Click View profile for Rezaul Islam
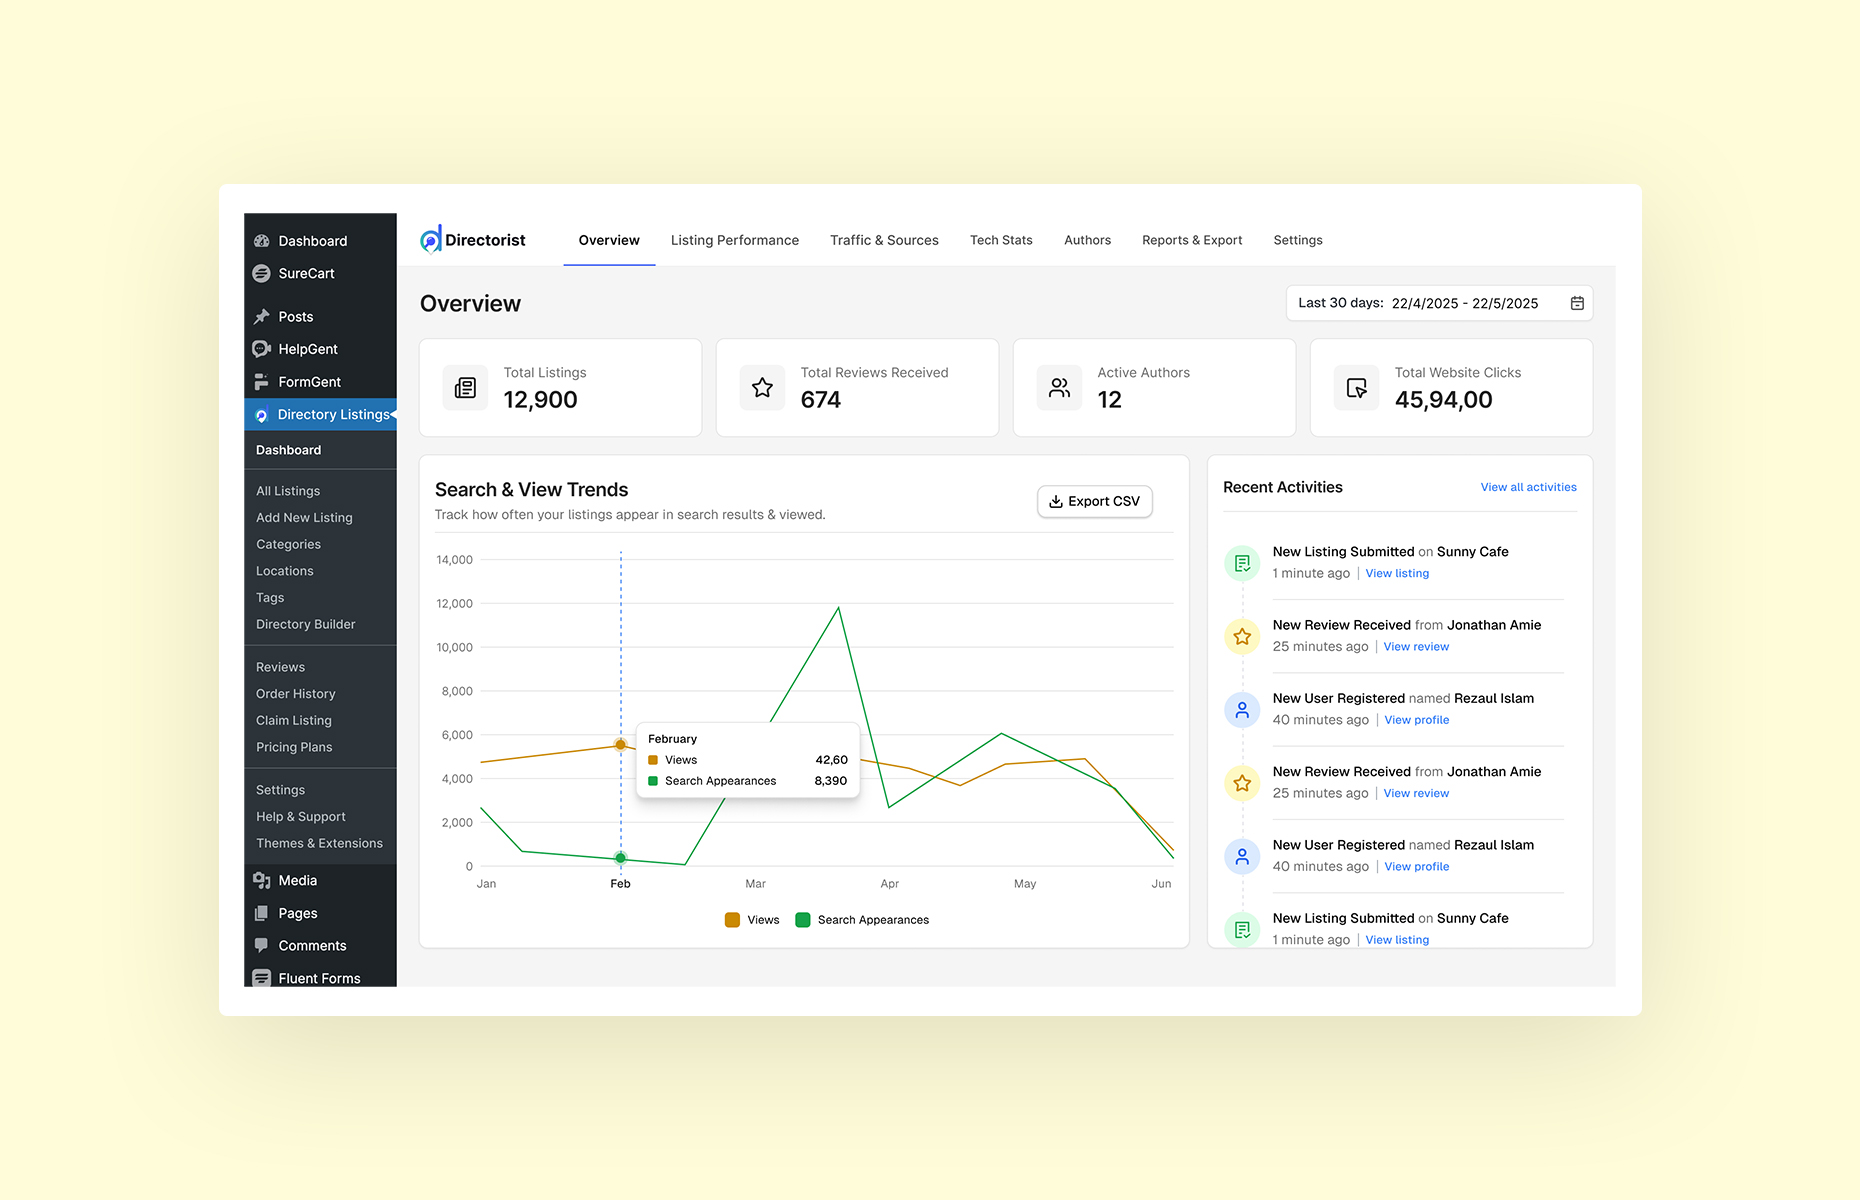The image size is (1860, 1200). tap(1416, 719)
